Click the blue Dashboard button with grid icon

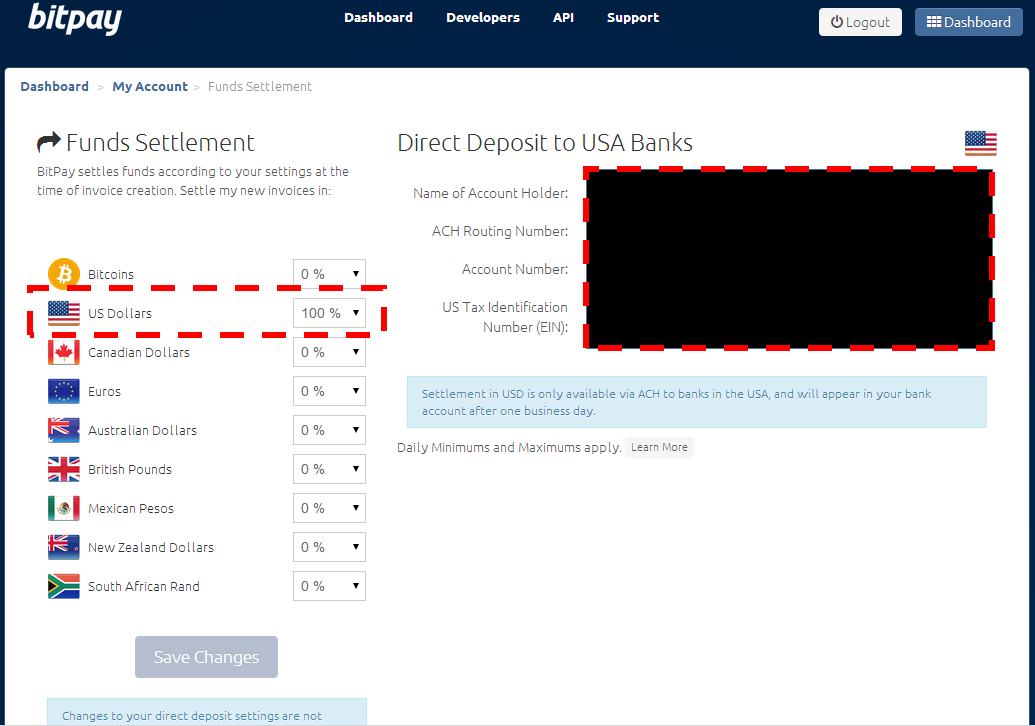click(x=968, y=22)
